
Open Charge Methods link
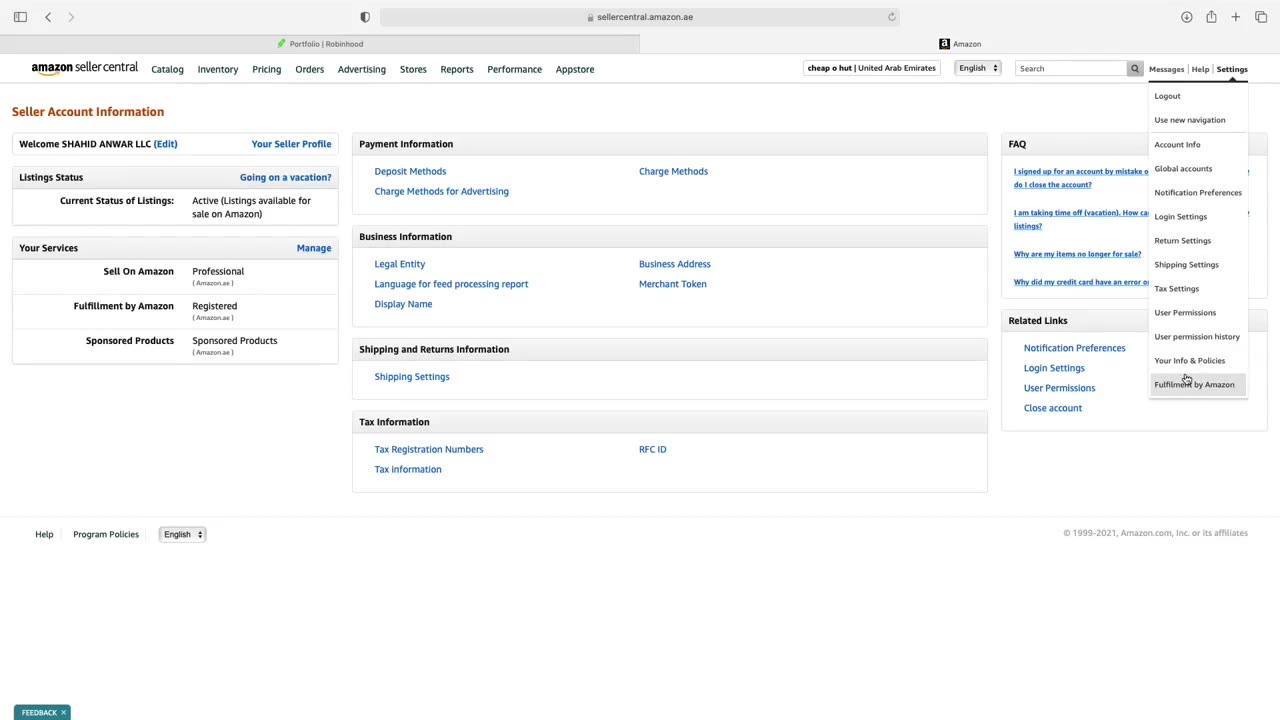tap(673, 171)
